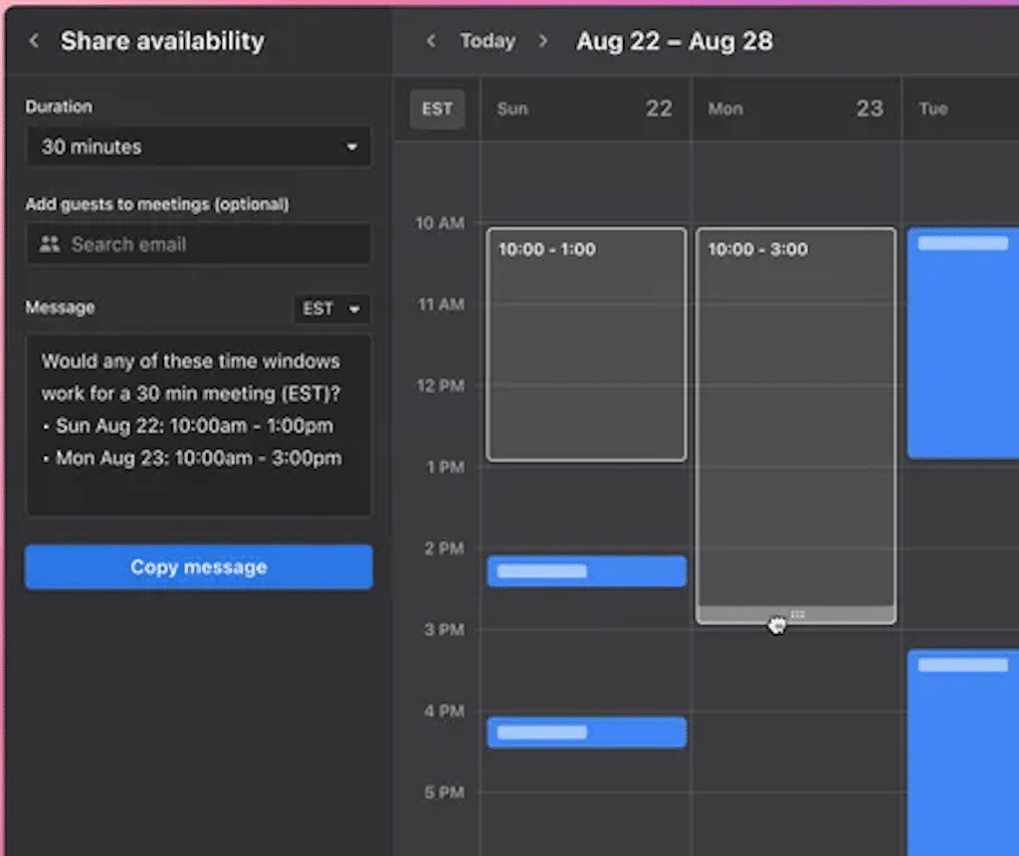
Task: Open the 30 minutes Duration dropdown
Action: (x=198, y=146)
